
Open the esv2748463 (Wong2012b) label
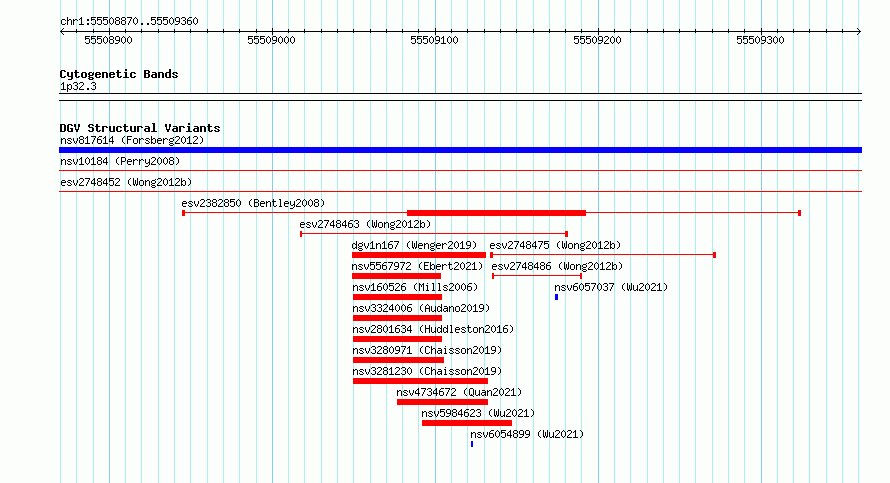point(365,224)
